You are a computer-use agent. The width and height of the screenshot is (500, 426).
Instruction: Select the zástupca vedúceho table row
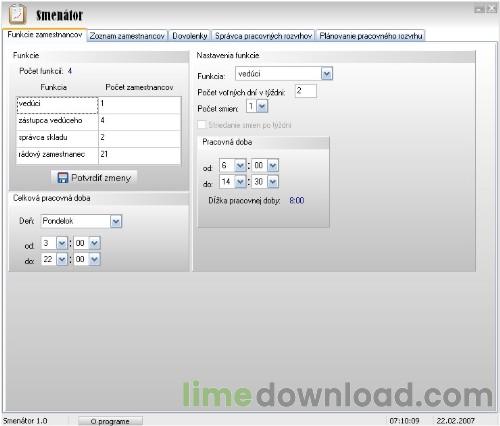pyautogui.click(x=99, y=122)
